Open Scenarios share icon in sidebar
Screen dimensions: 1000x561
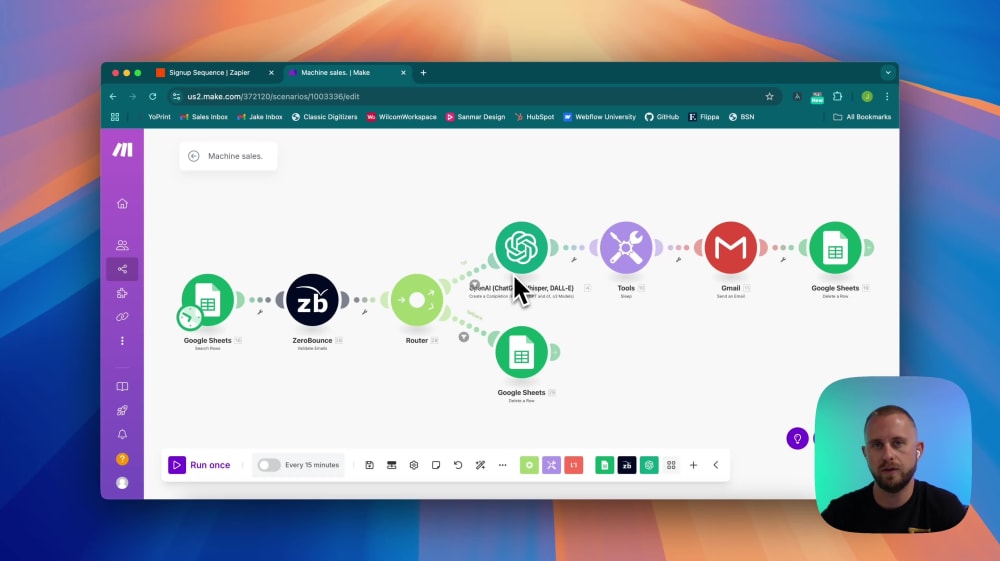point(122,269)
